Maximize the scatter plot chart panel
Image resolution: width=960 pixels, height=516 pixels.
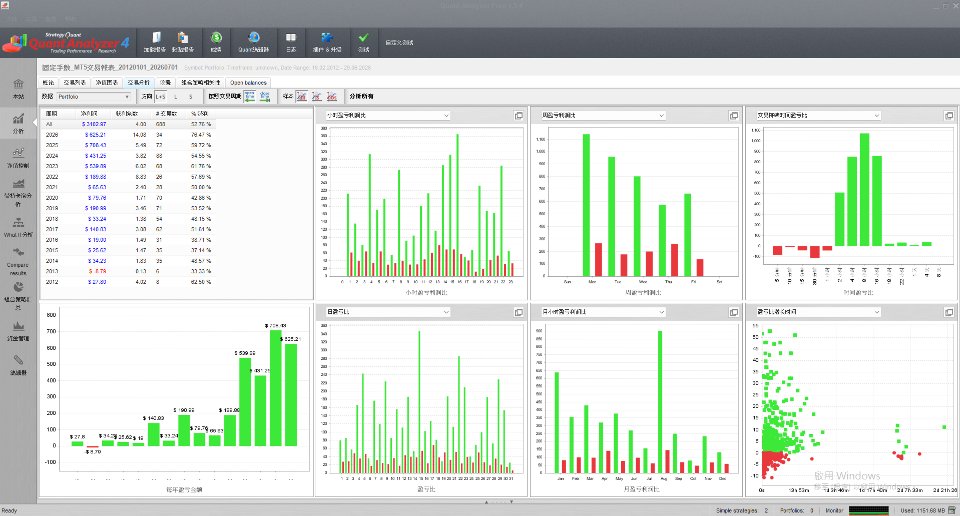(x=948, y=312)
